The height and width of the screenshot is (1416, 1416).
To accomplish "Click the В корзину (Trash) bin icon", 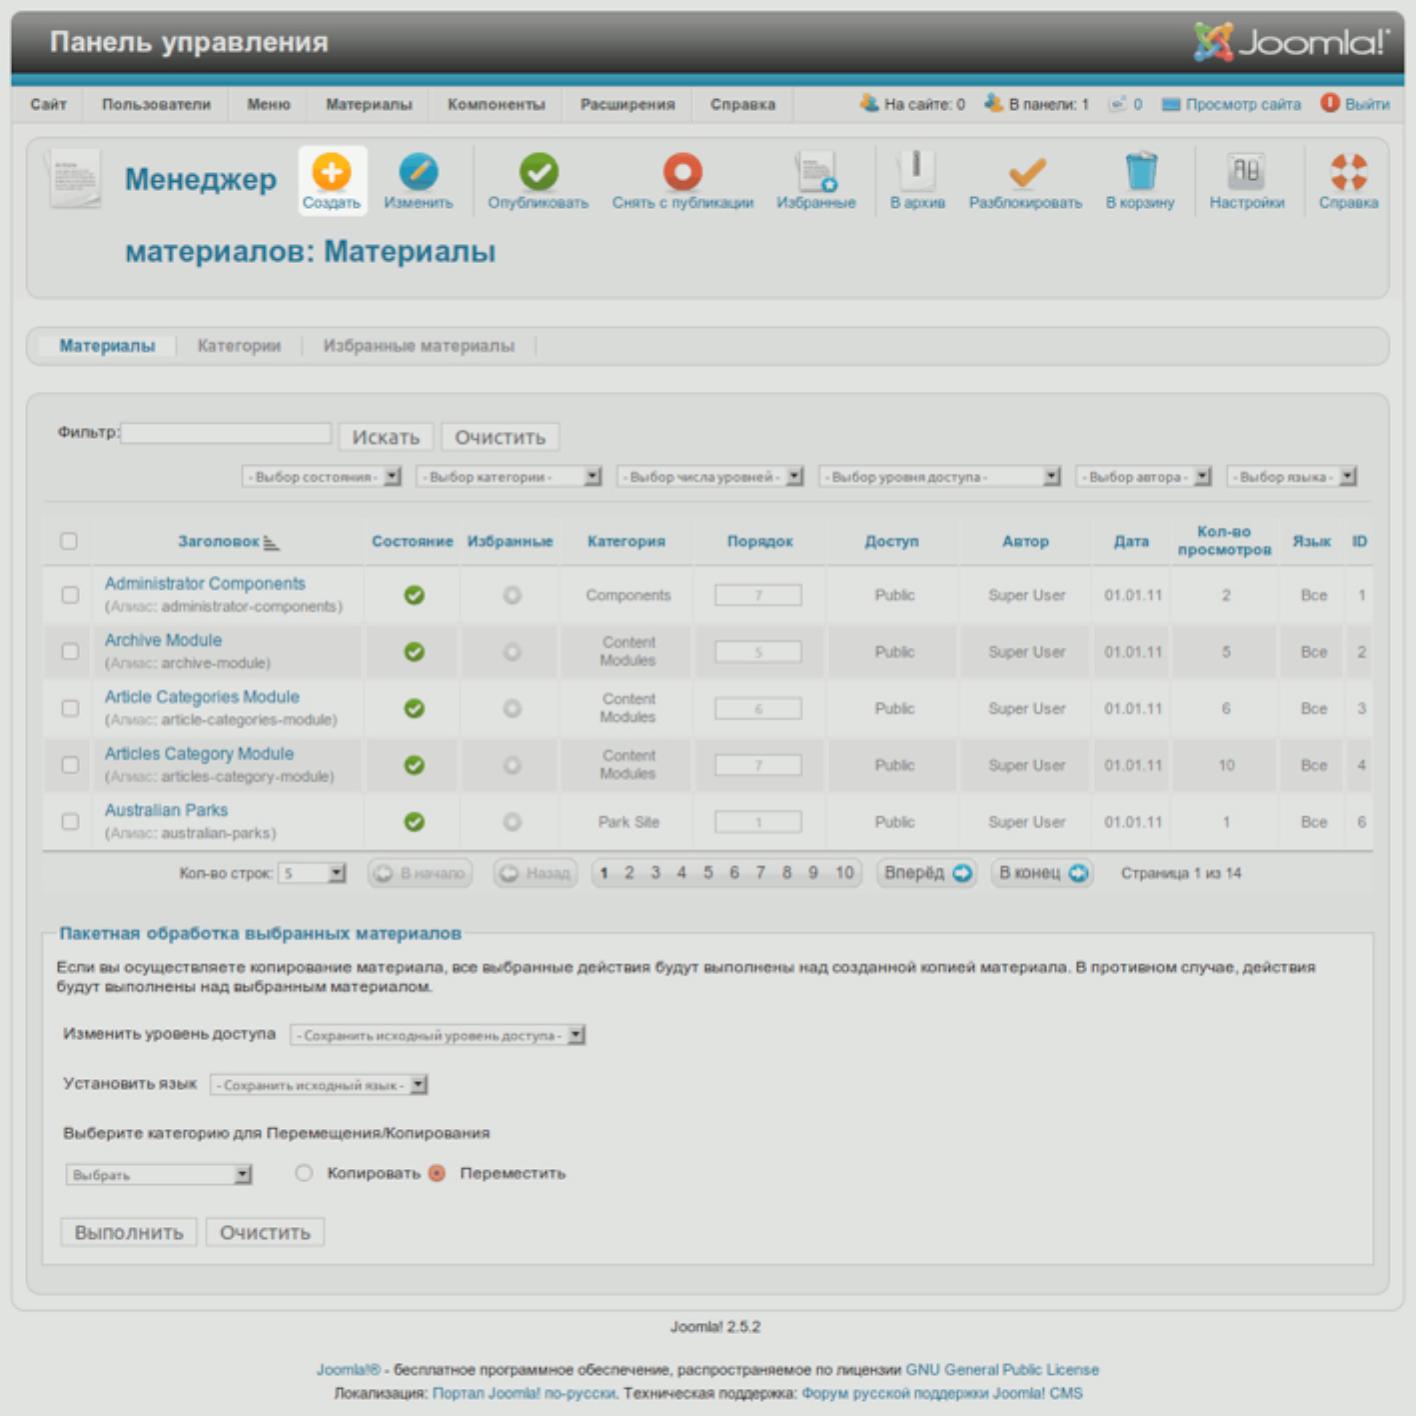I will click(x=1140, y=174).
